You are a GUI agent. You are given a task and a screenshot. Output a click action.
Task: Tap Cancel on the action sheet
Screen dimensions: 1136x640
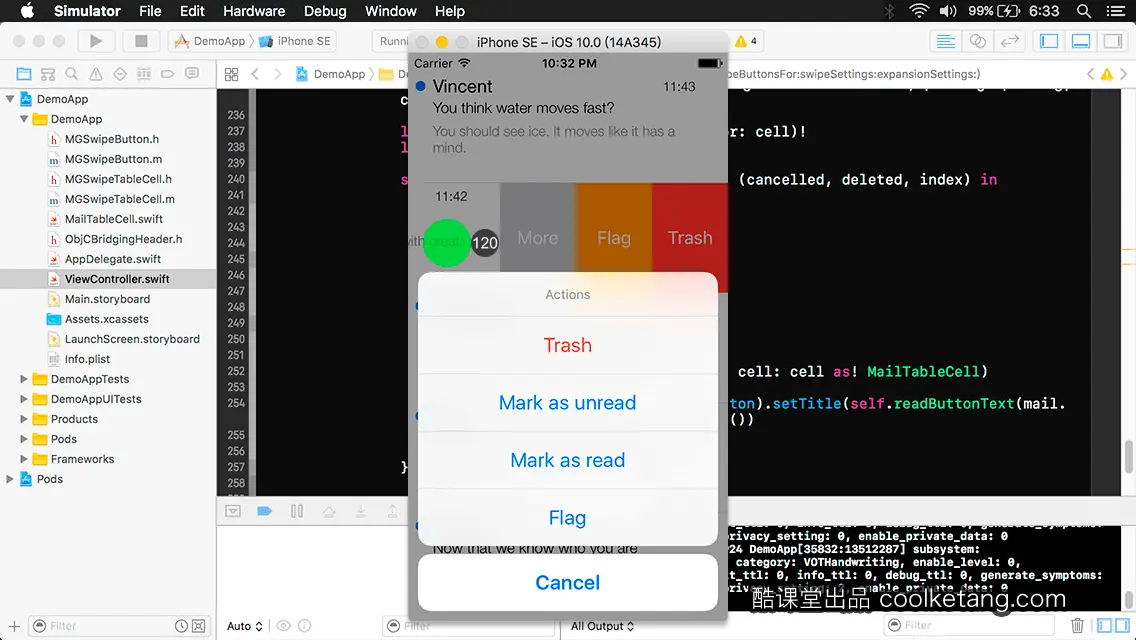[568, 583]
